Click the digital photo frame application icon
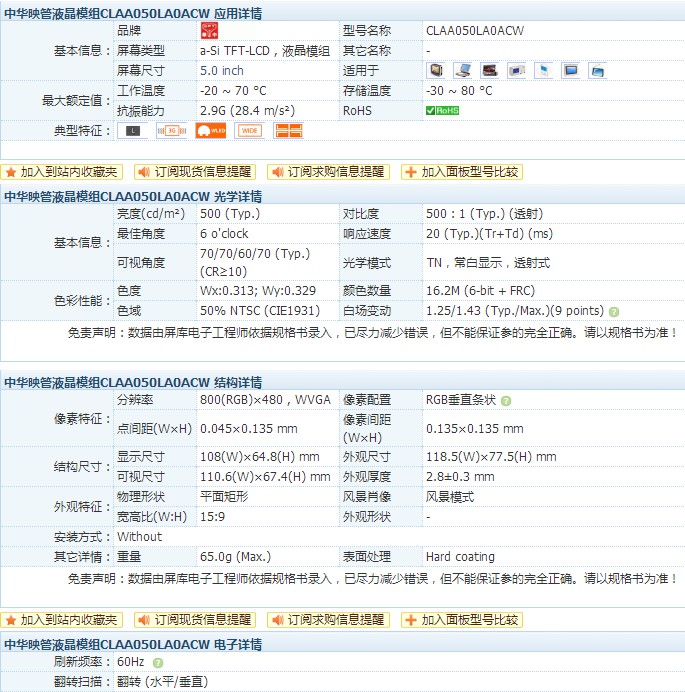The width and height of the screenshot is (685, 692). 570,71
